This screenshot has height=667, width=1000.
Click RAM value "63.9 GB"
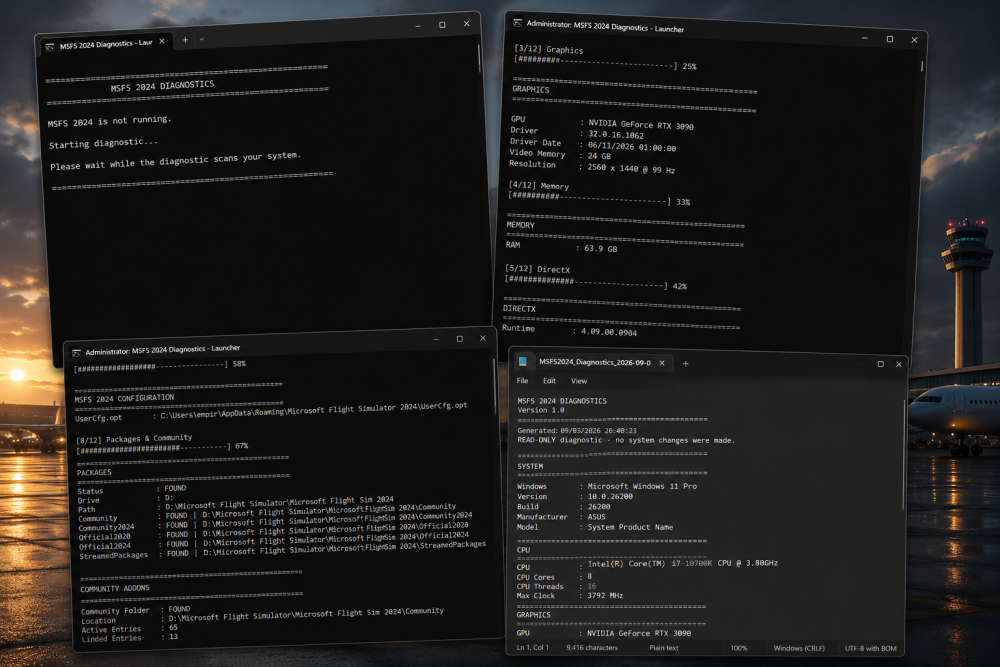tap(600, 248)
